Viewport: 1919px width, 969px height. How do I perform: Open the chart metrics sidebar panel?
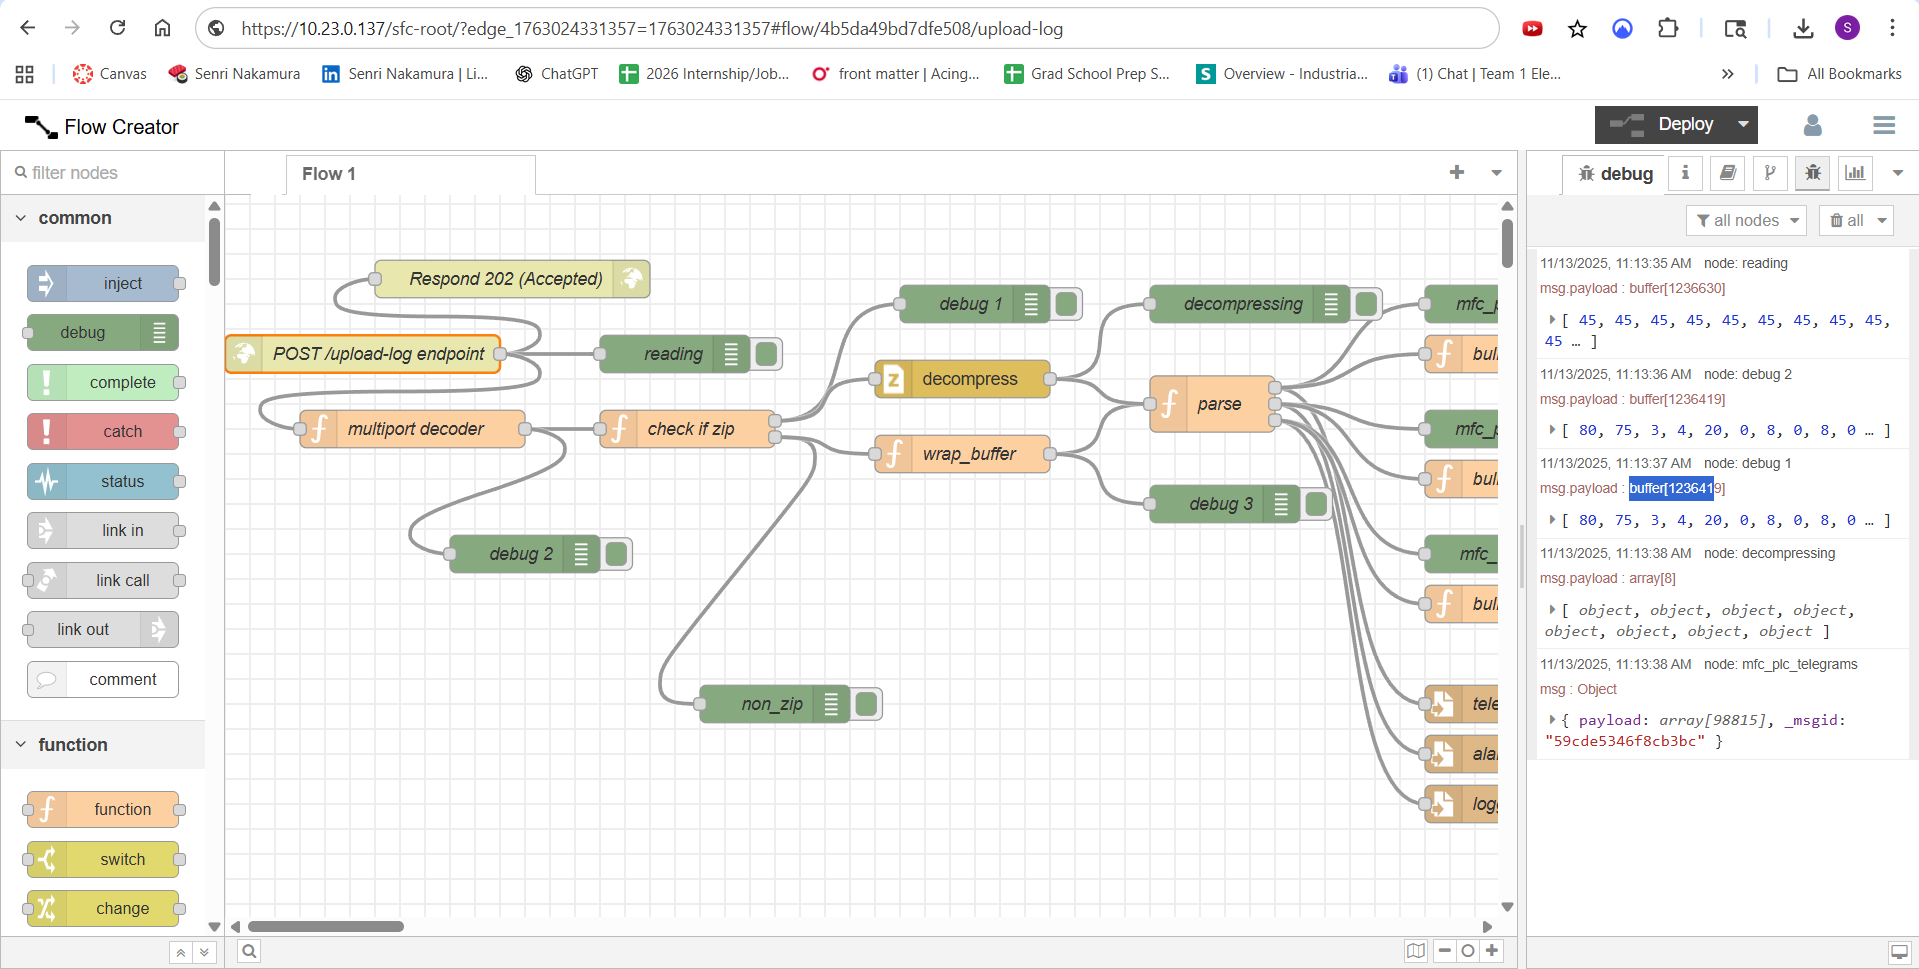coord(1854,173)
